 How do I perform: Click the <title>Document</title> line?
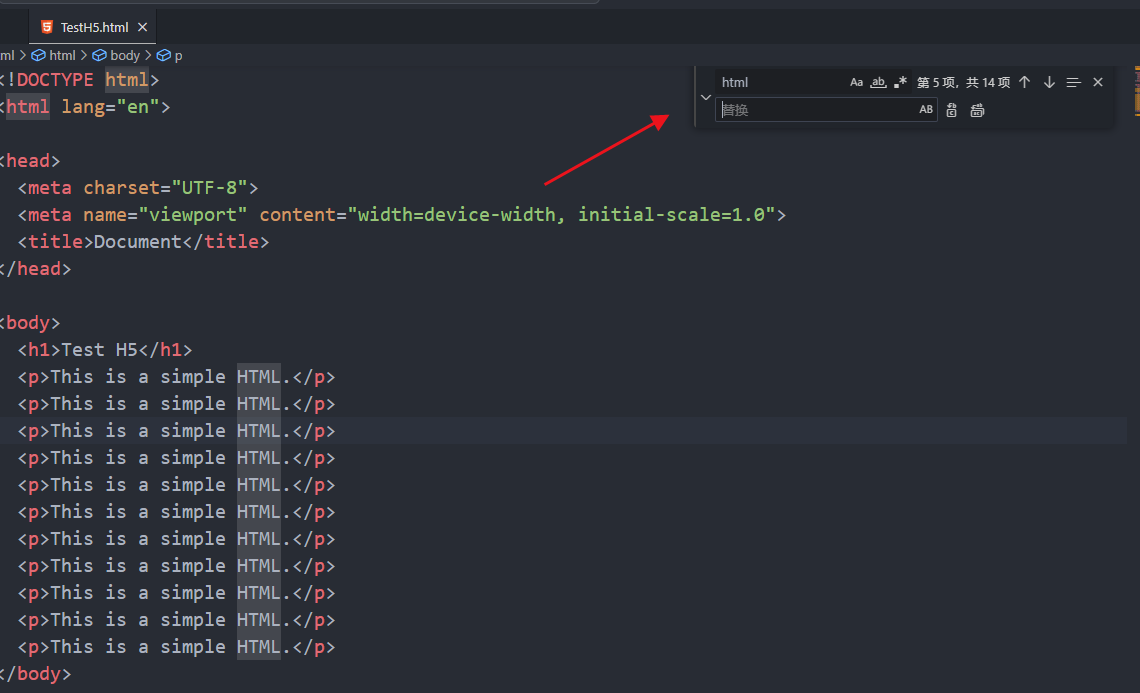point(143,241)
